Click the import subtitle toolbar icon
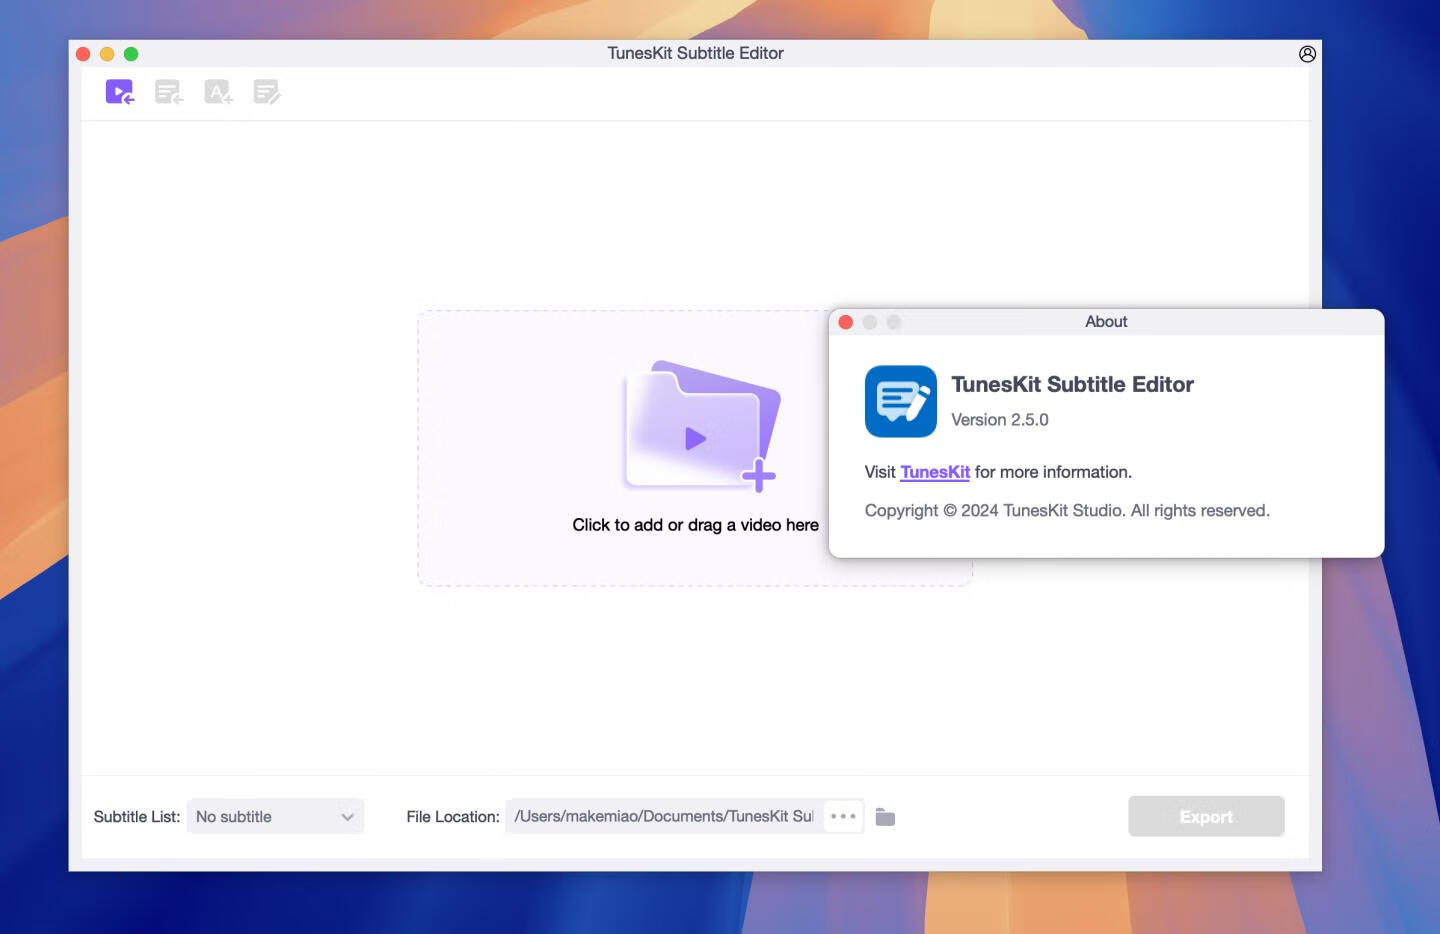 (169, 93)
